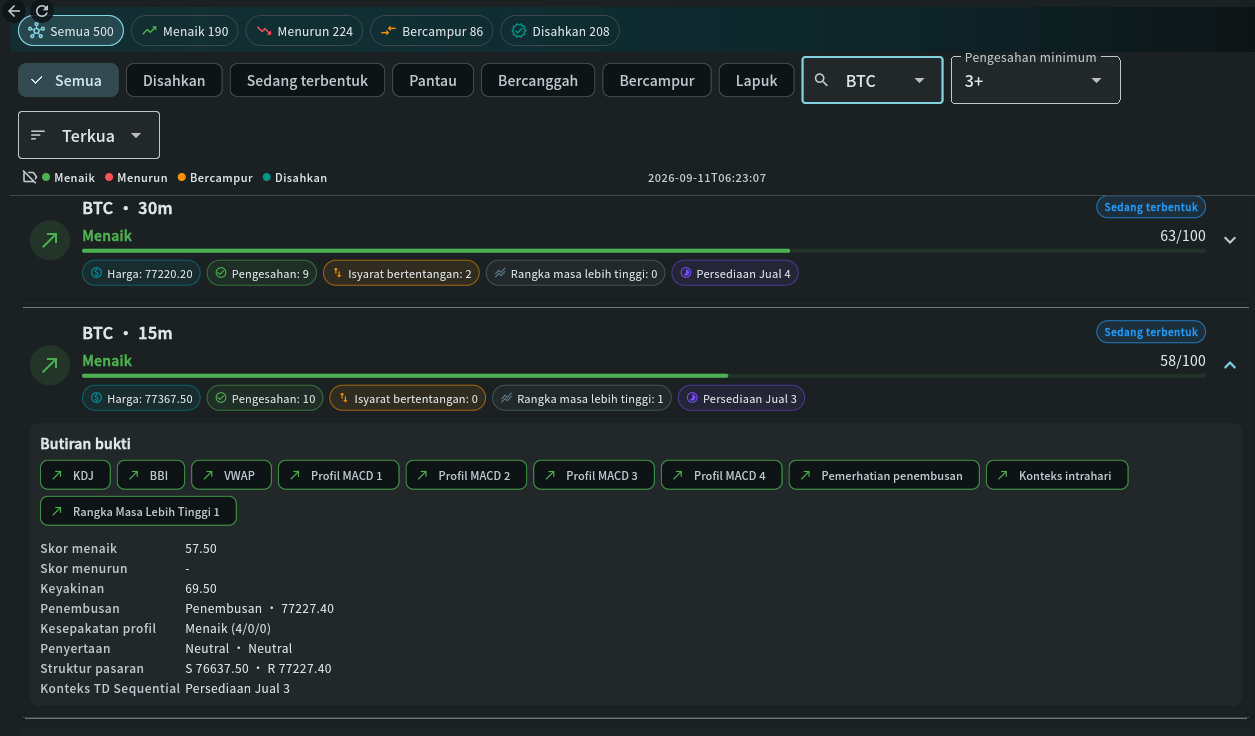
Task: Click the browser back arrow icon
Action: click(14, 10)
